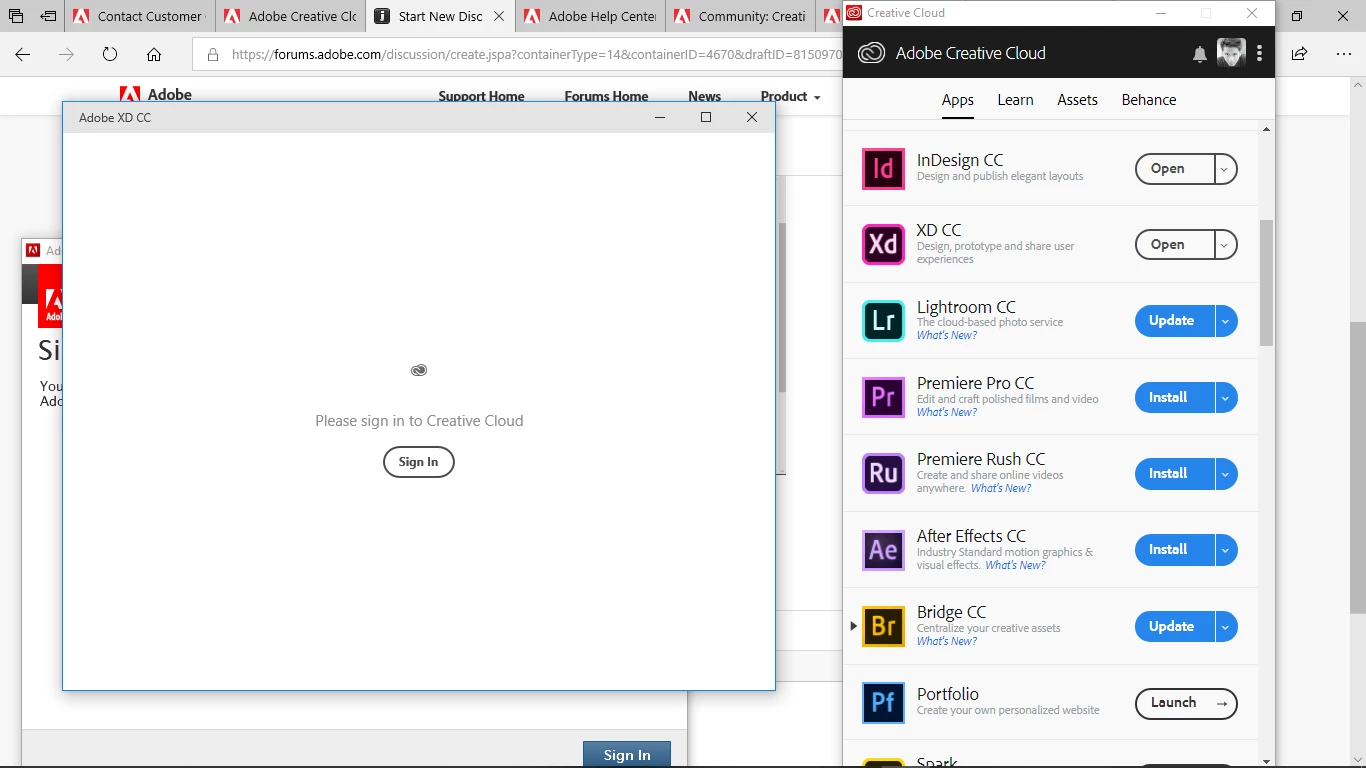
Task: Click the address bar lock icon
Action: (x=212, y=55)
